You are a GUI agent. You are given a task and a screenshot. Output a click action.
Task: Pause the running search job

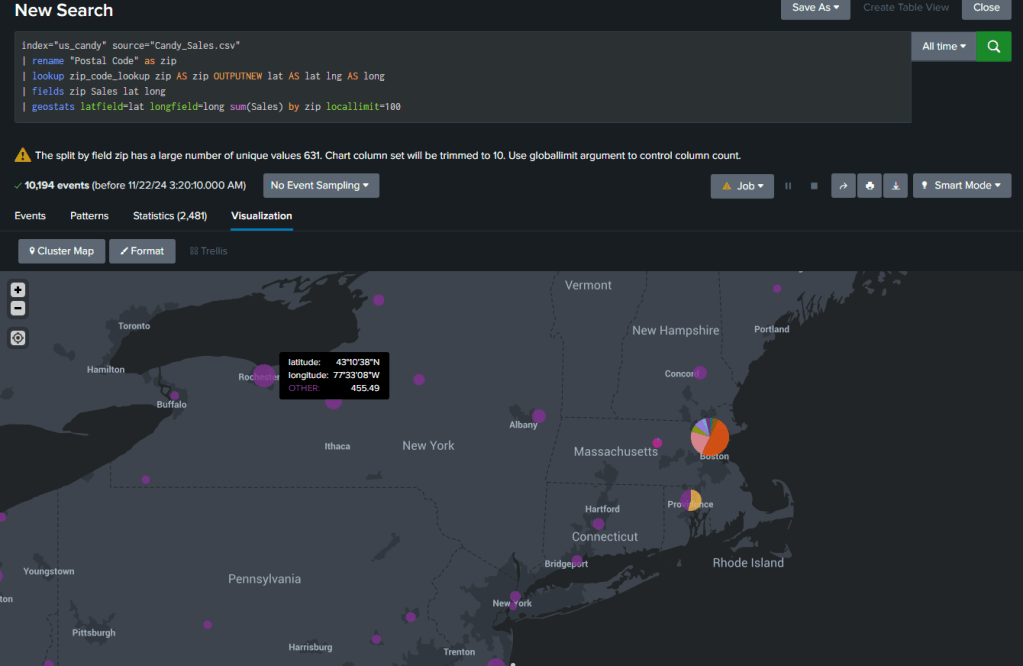tap(788, 186)
